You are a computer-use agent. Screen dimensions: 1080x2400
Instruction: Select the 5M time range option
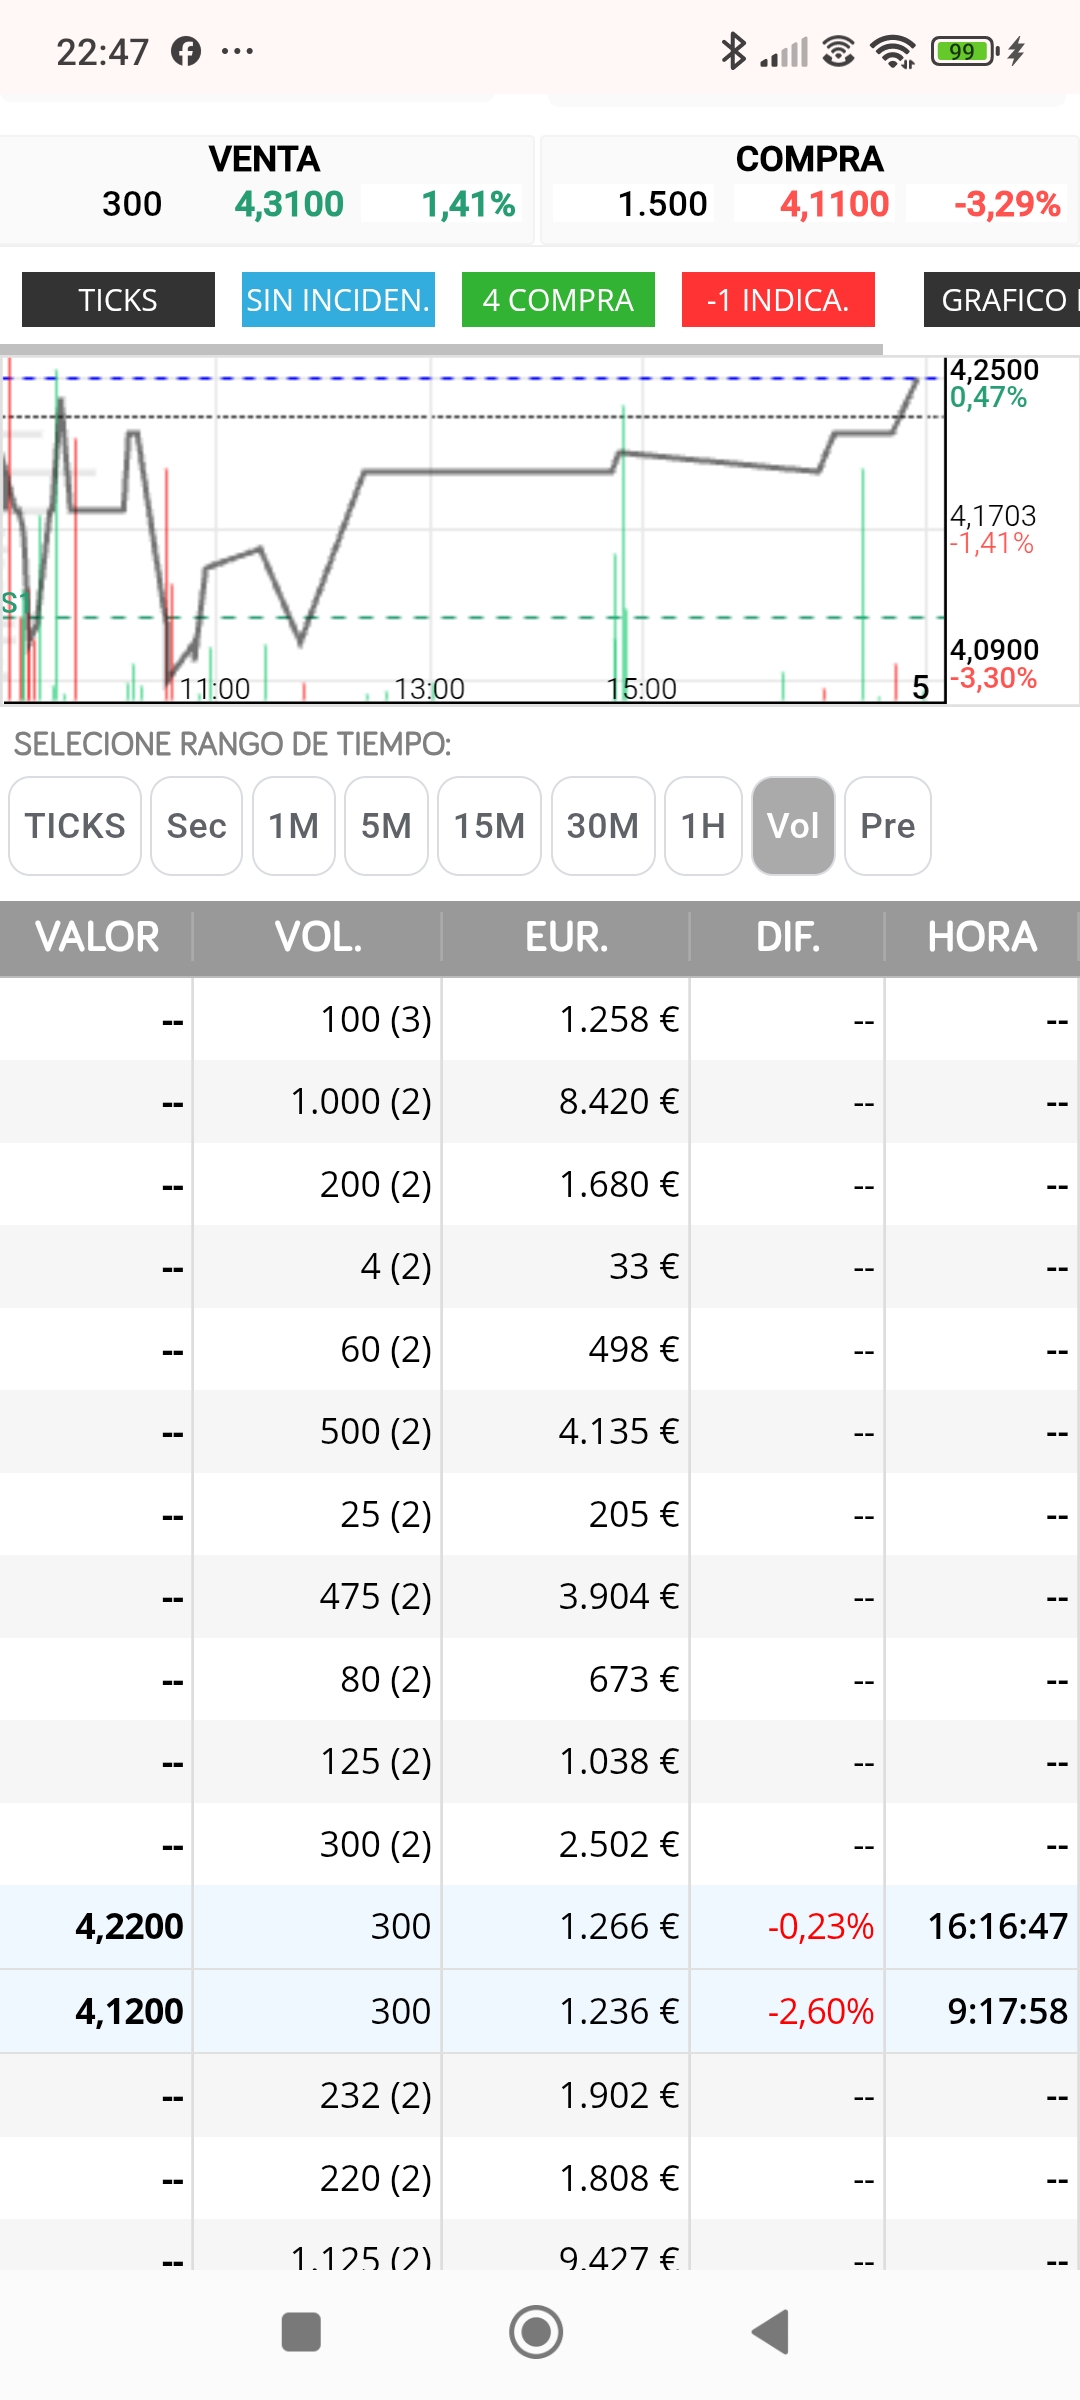coord(386,826)
